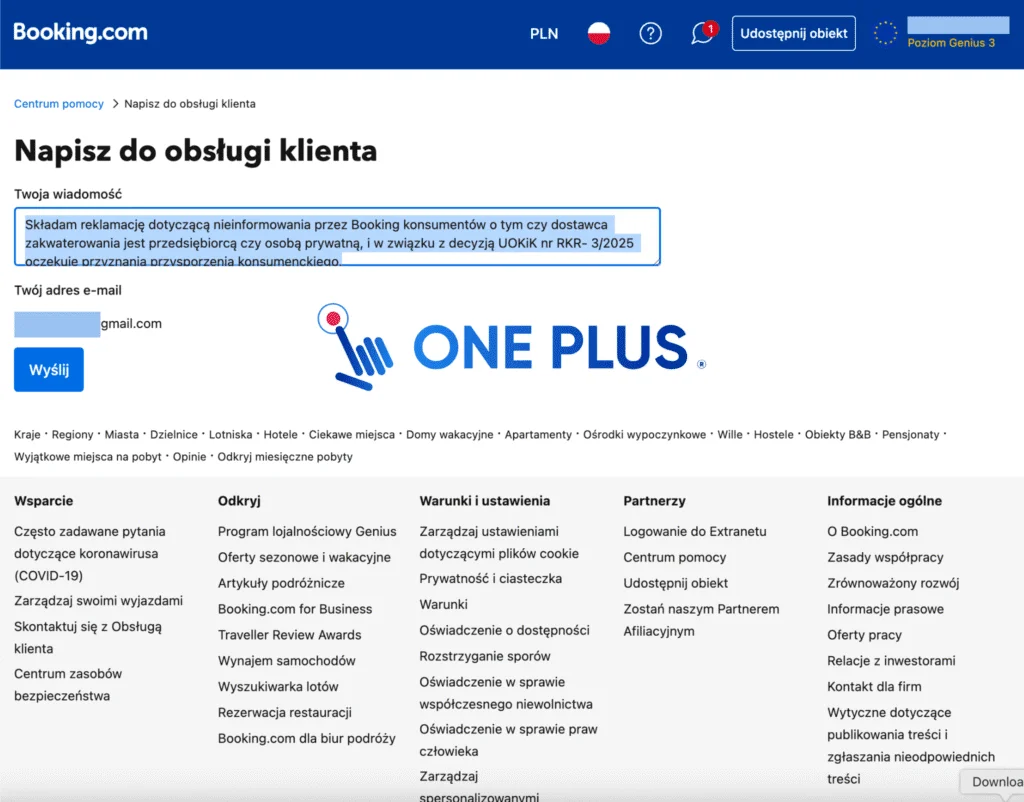
Task: Open the Hotele category link
Action: click(x=281, y=435)
